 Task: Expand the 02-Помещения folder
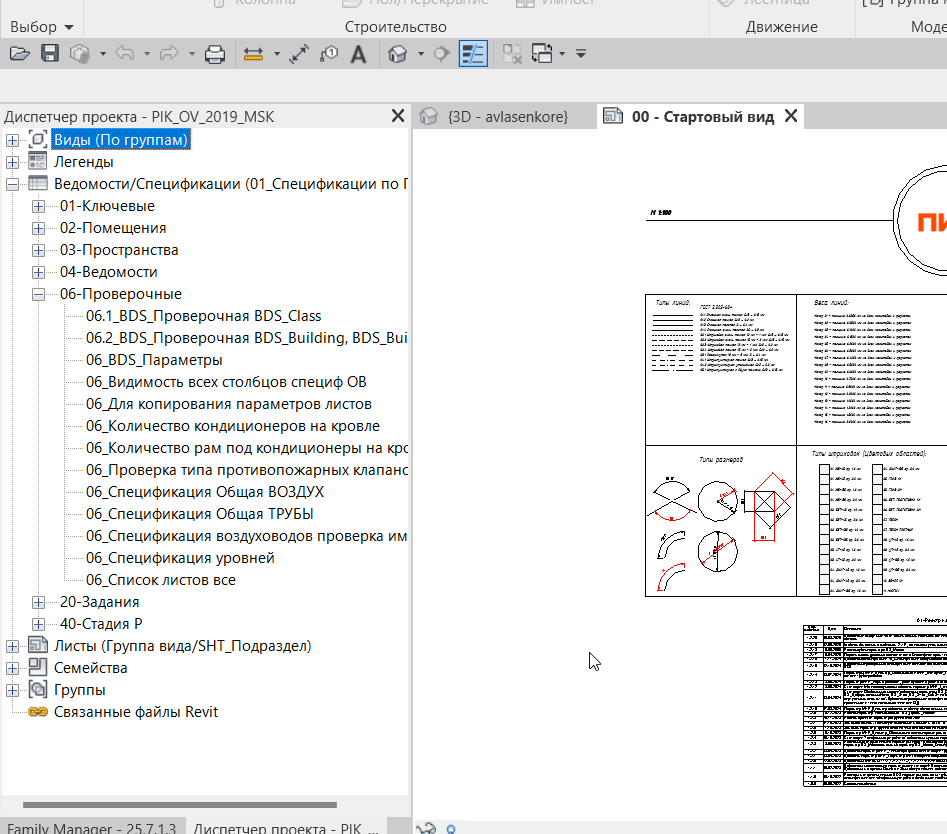coord(38,228)
